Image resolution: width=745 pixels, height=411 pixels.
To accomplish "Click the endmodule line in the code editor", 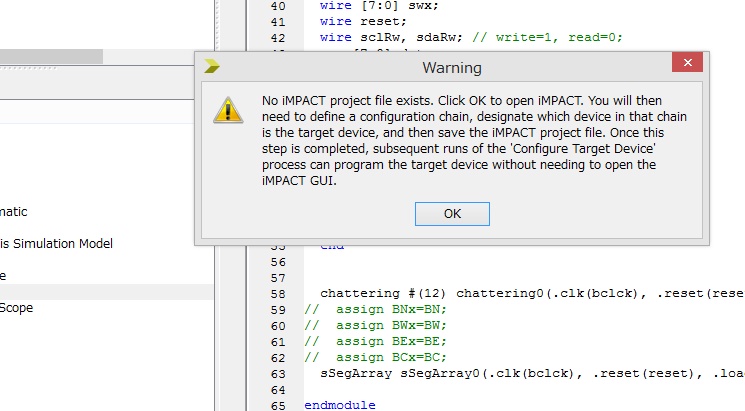I will point(340,405).
